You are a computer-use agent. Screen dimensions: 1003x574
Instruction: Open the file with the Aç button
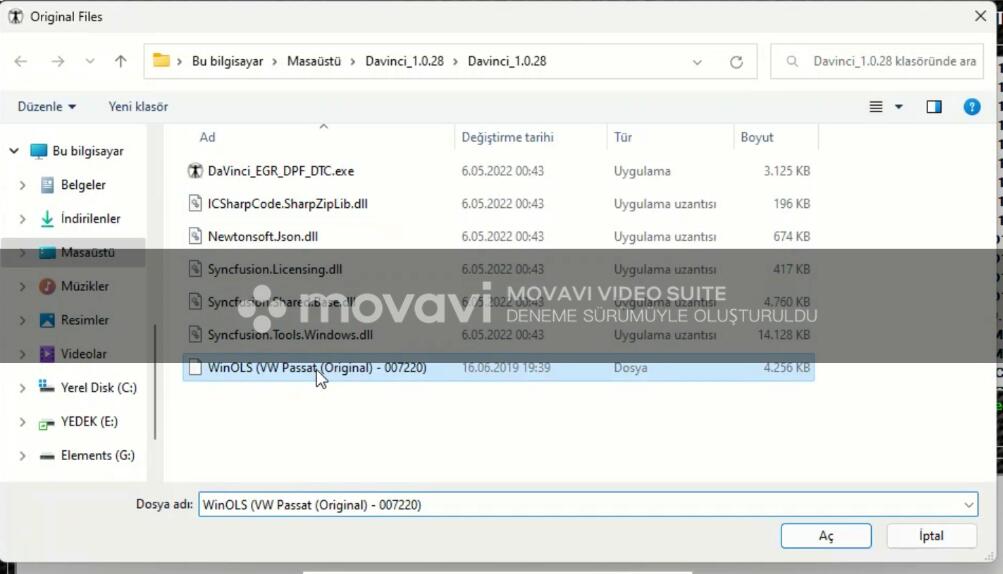pyautogui.click(x=826, y=536)
